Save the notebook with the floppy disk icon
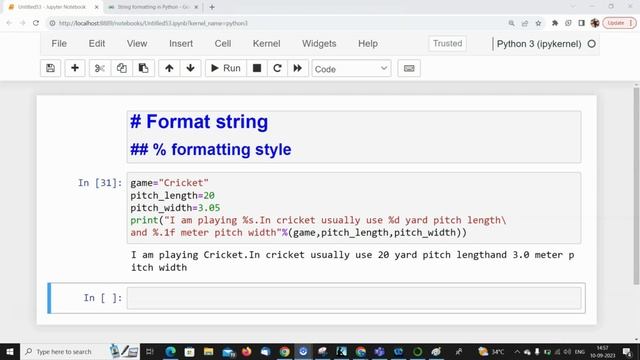The image size is (640, 360). pos(51,68)
